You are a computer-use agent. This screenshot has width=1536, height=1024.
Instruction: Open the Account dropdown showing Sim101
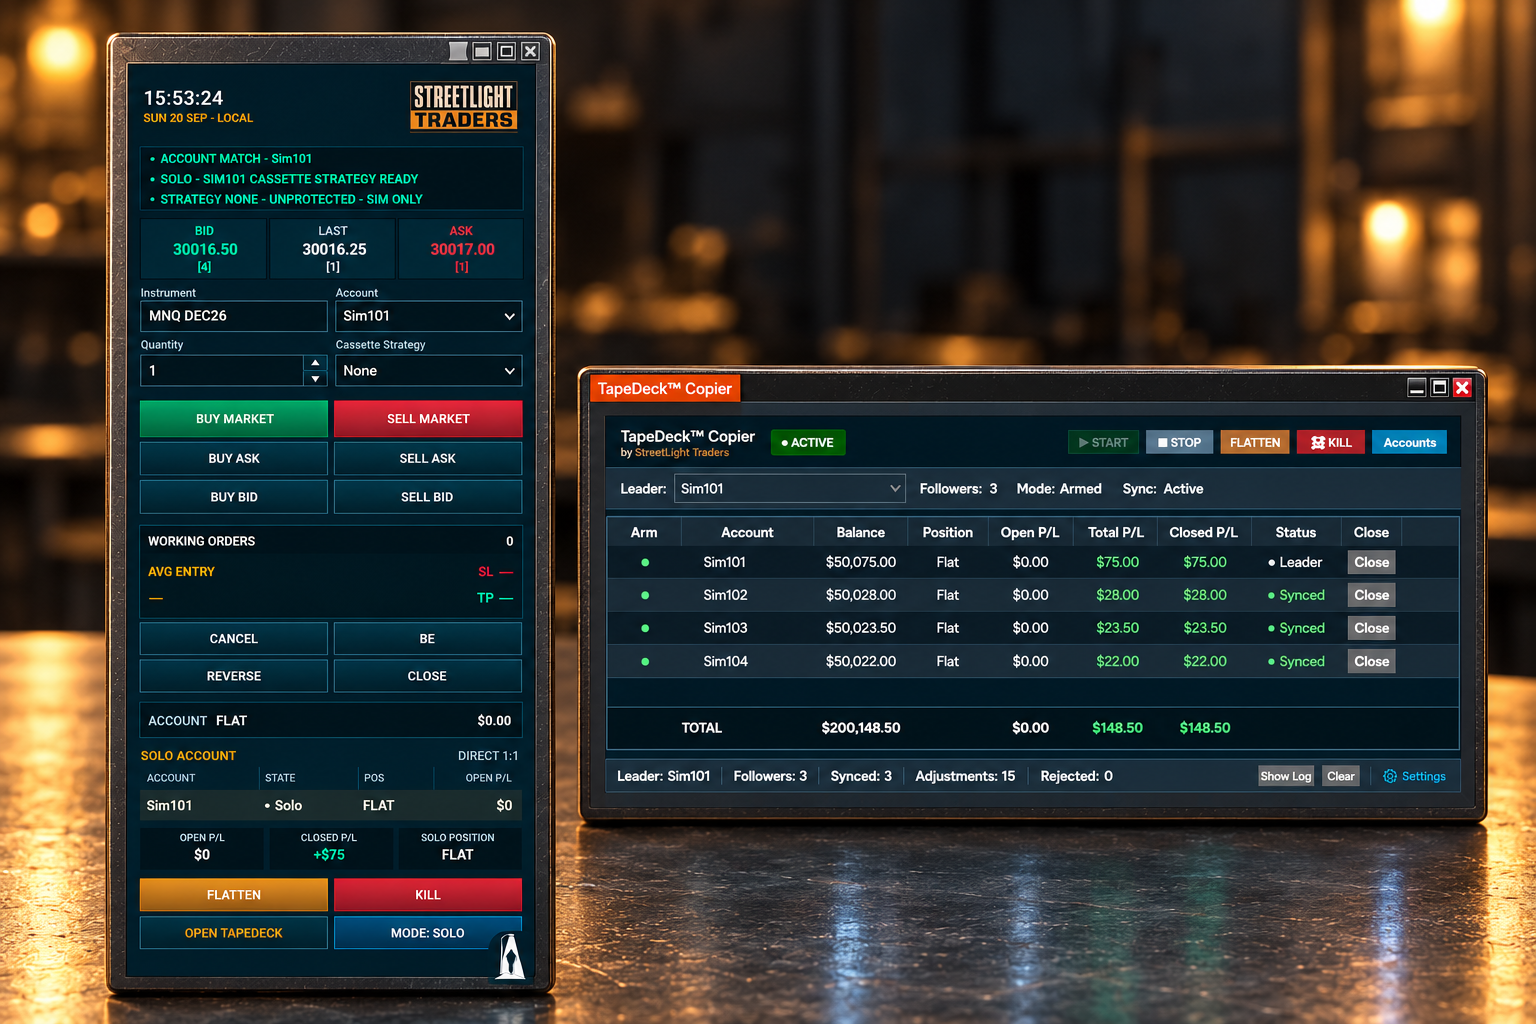(x=429, y=316)
